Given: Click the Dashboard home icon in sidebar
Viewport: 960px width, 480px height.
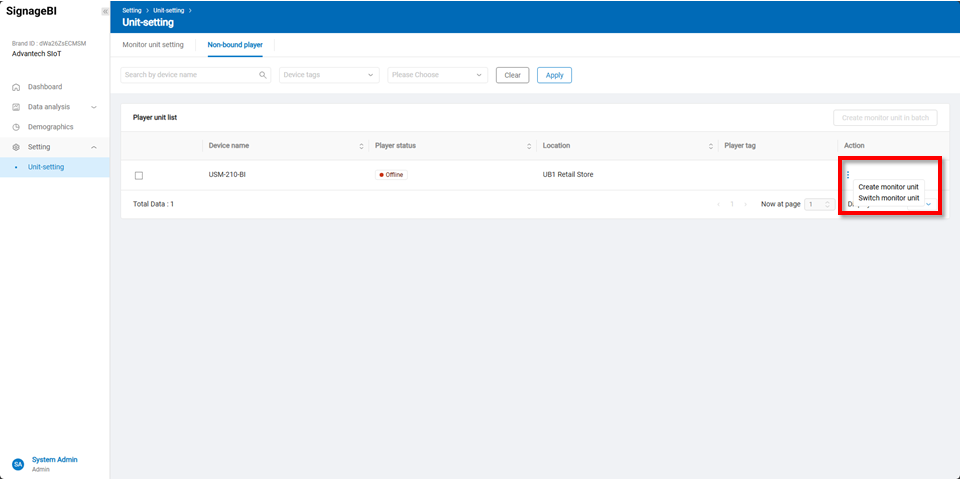Looking at the screenshot, I should 16,87.
